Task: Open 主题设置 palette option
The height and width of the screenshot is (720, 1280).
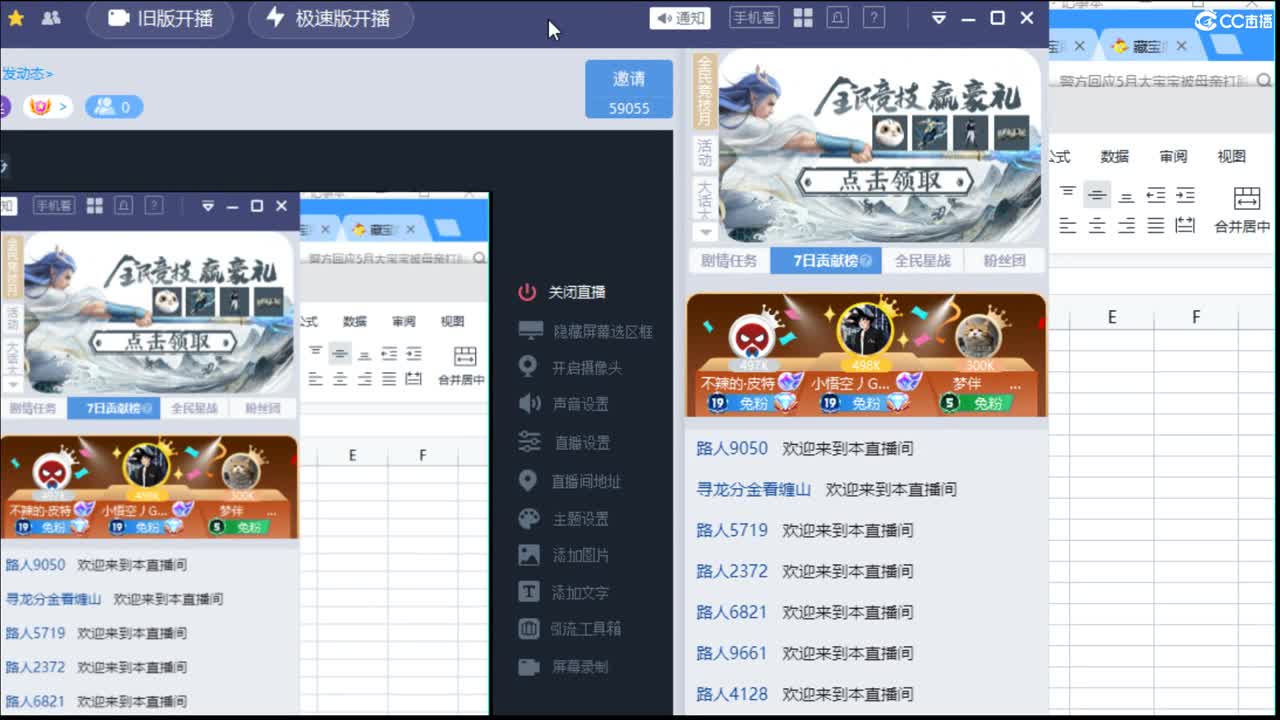Action: coord(563,519)
